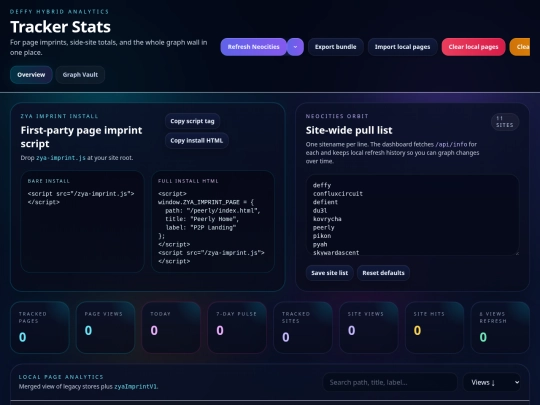Click the Today stat card
The height and width of the screenshot is (405, 540).
point(171,328)
